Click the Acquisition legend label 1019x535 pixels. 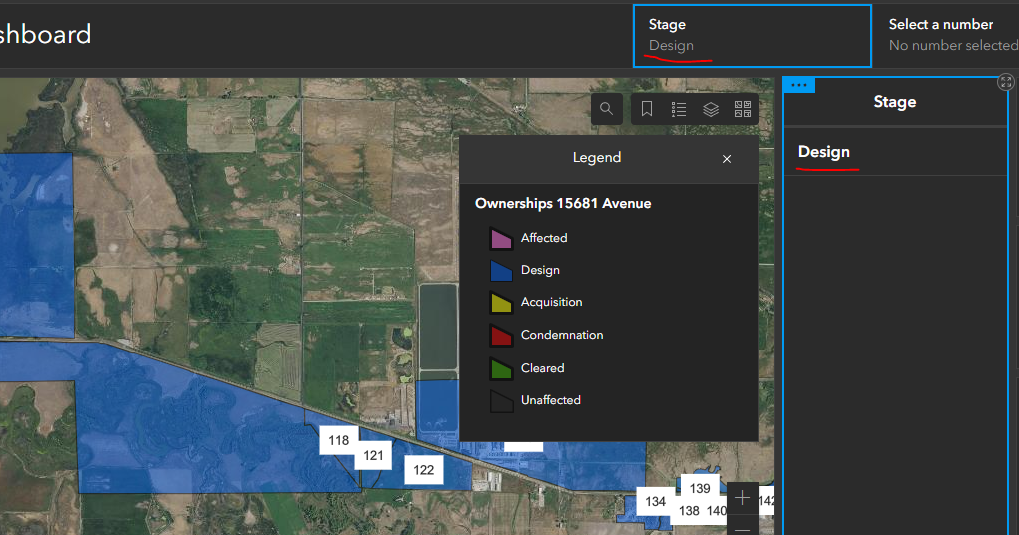coord(552,302)
